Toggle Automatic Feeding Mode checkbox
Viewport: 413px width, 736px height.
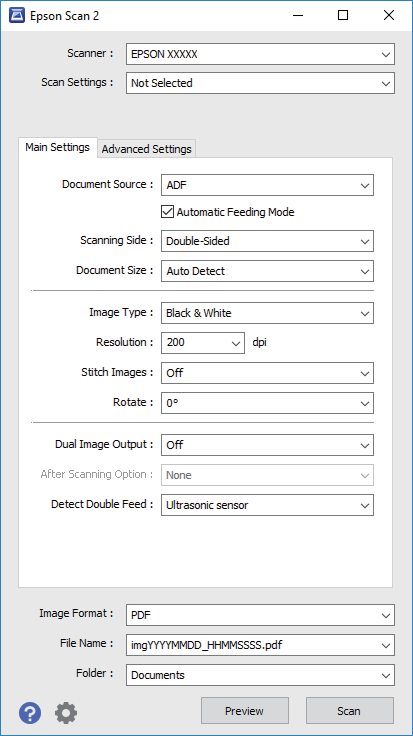(x=168, y=212)
